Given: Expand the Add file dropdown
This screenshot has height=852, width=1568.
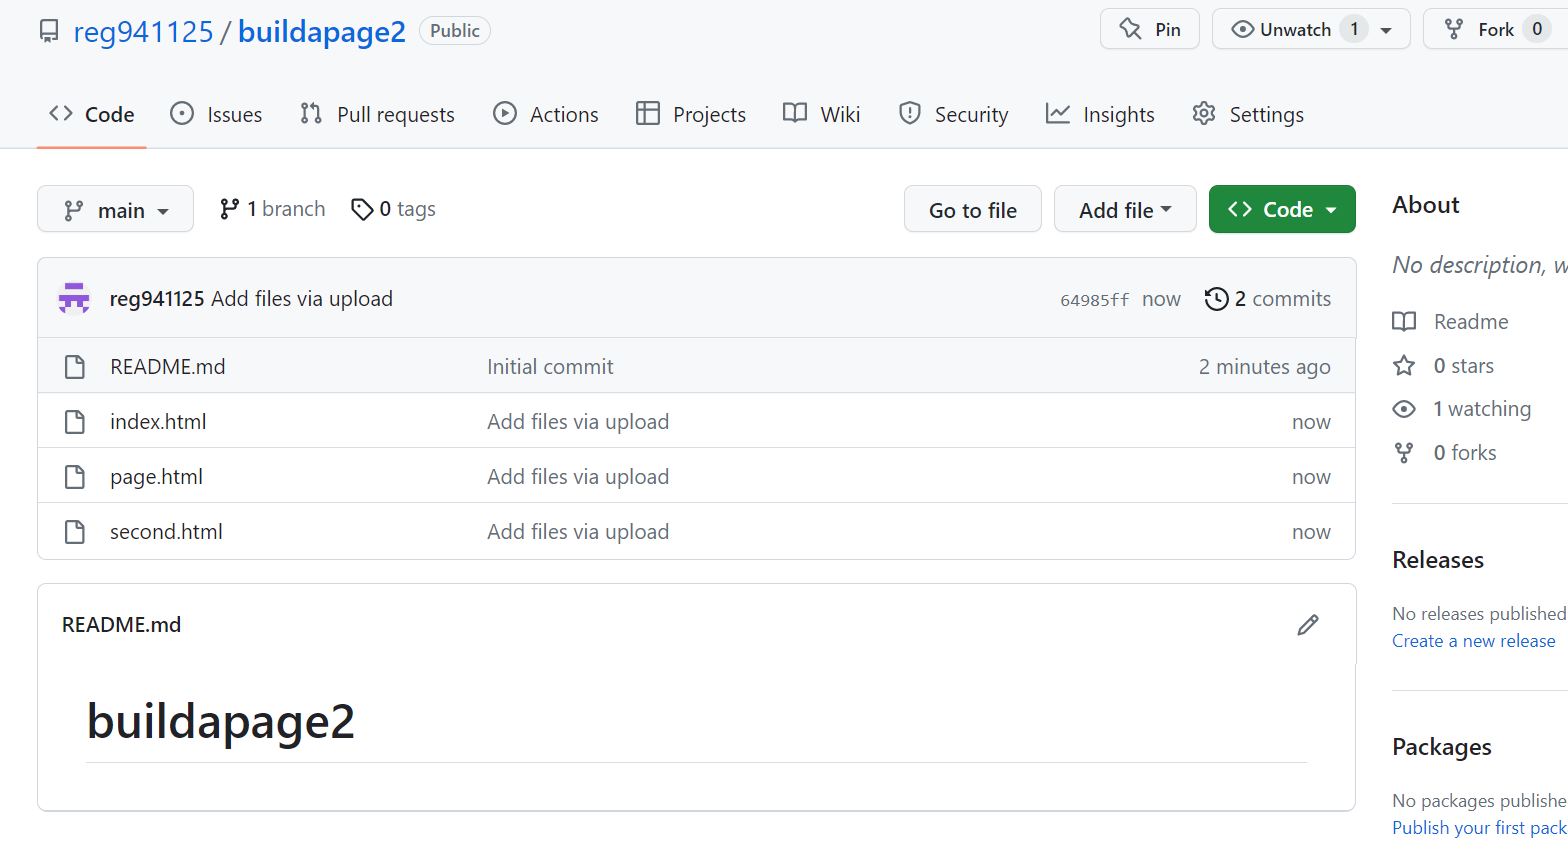Looking at the screenshot, I should click(x=1125, y=209).
